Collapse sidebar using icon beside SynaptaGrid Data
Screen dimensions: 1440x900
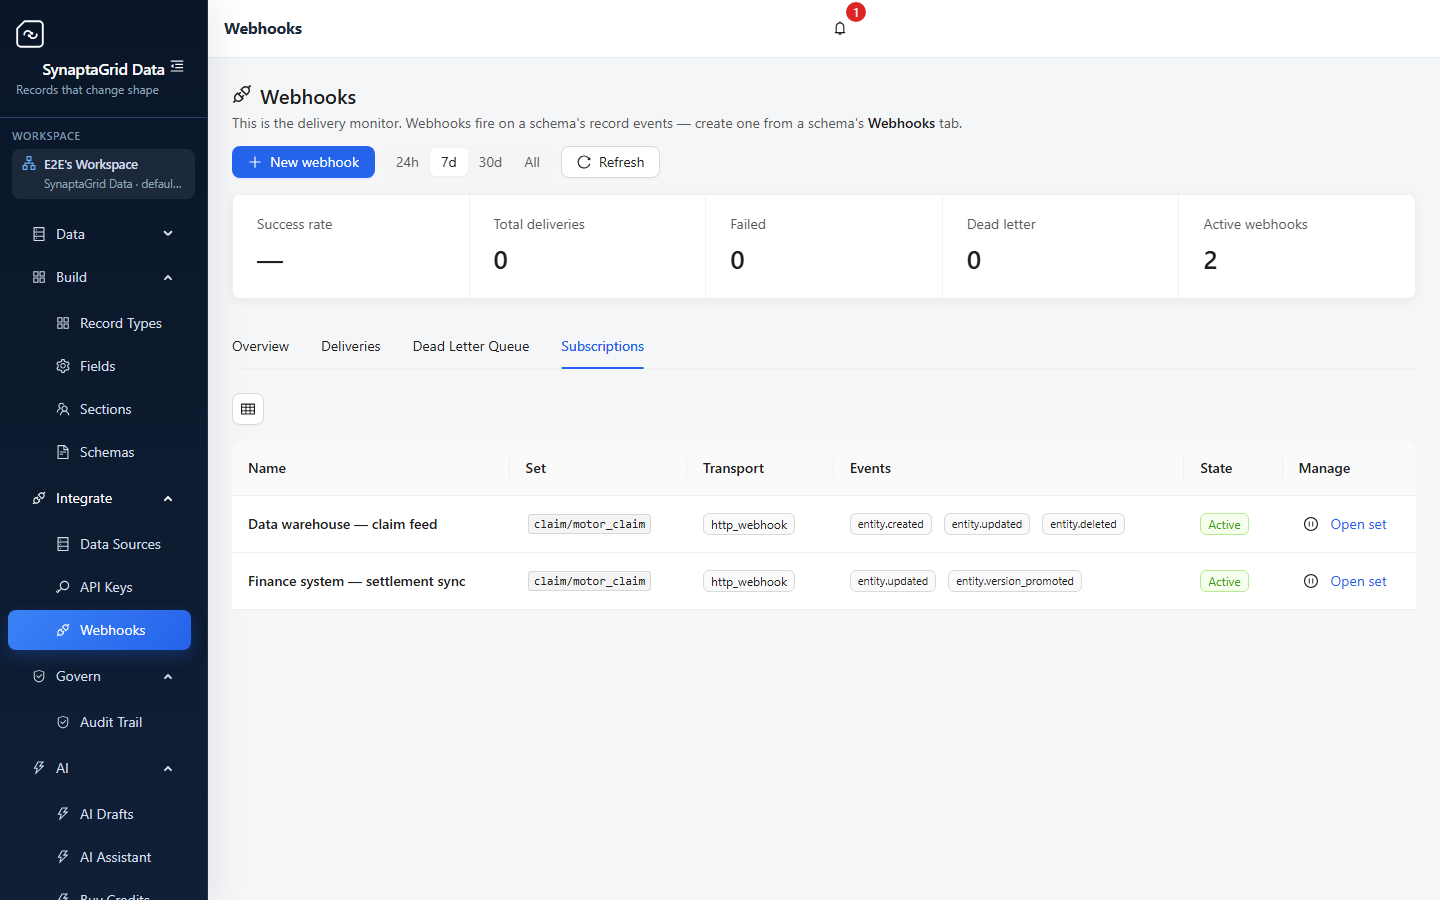pos(177,66)
